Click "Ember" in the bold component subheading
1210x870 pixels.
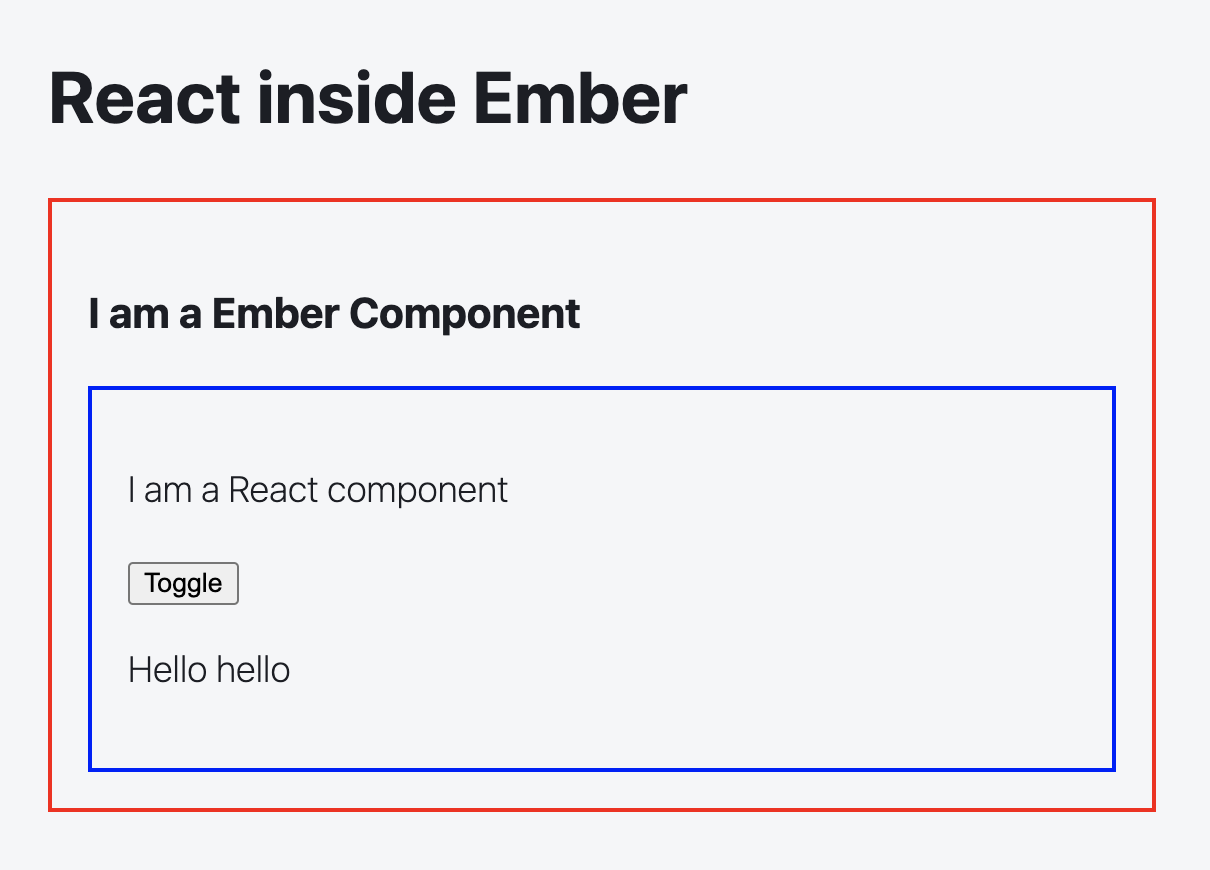(275, 314)
